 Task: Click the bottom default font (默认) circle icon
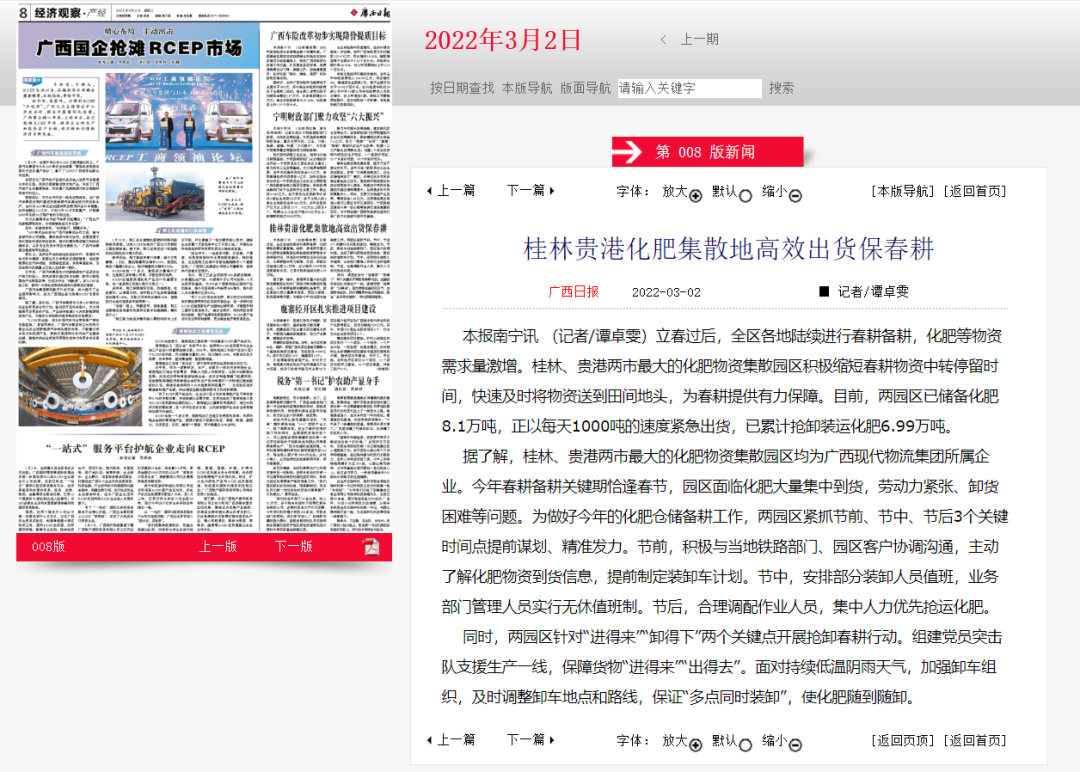click(x=745, y=744)
